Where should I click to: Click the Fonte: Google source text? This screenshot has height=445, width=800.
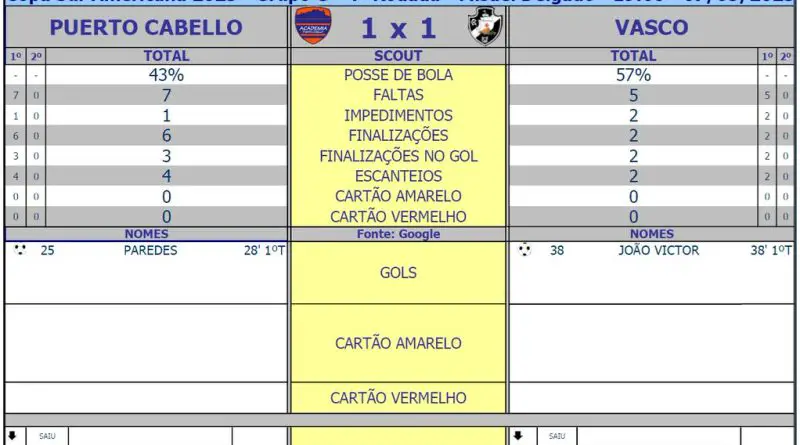[x=398, y=234]
